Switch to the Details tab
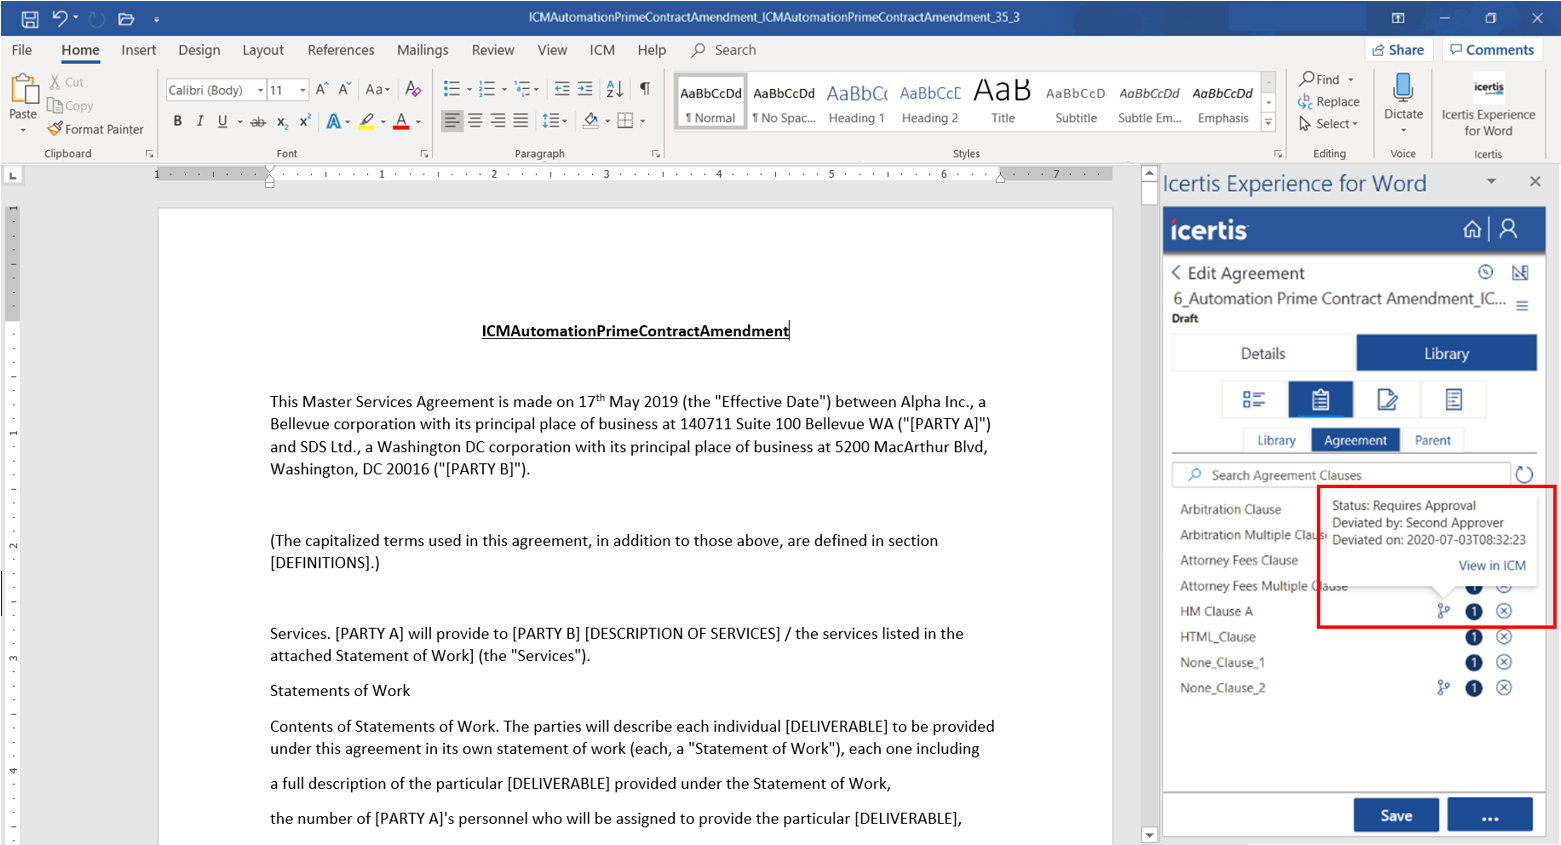 point(1262,354)
